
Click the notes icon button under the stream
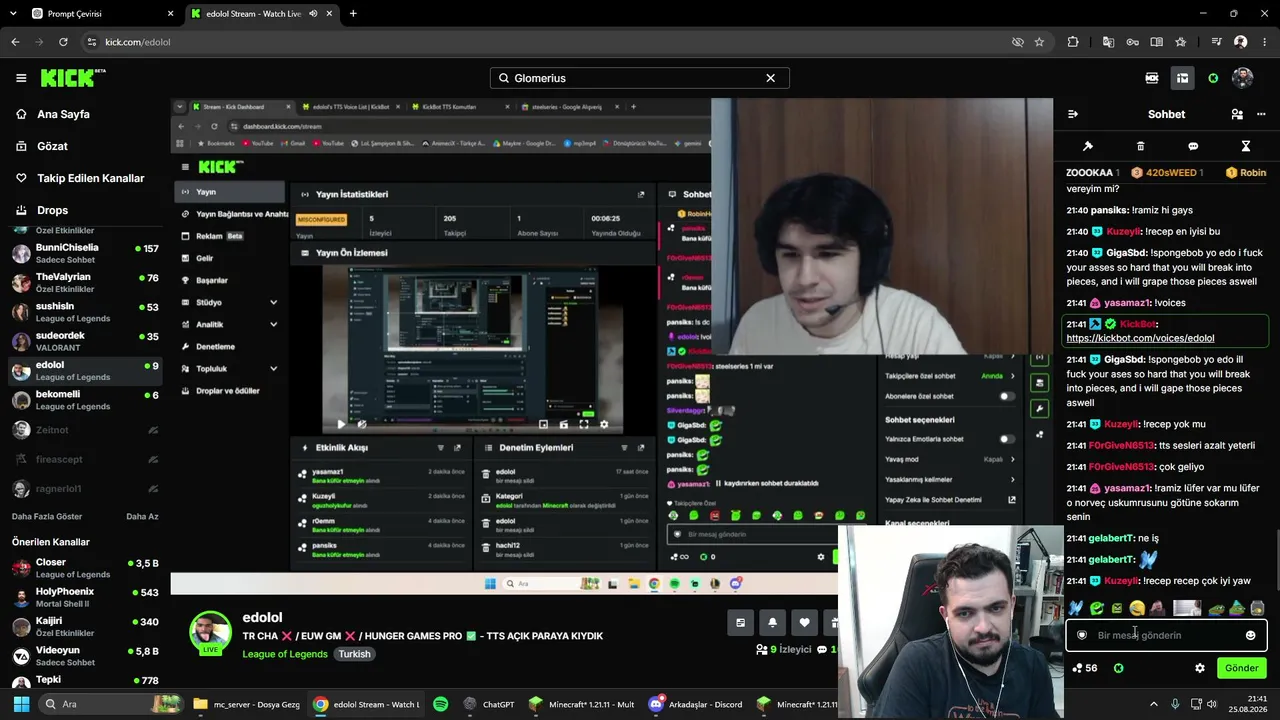click(740, 622)
